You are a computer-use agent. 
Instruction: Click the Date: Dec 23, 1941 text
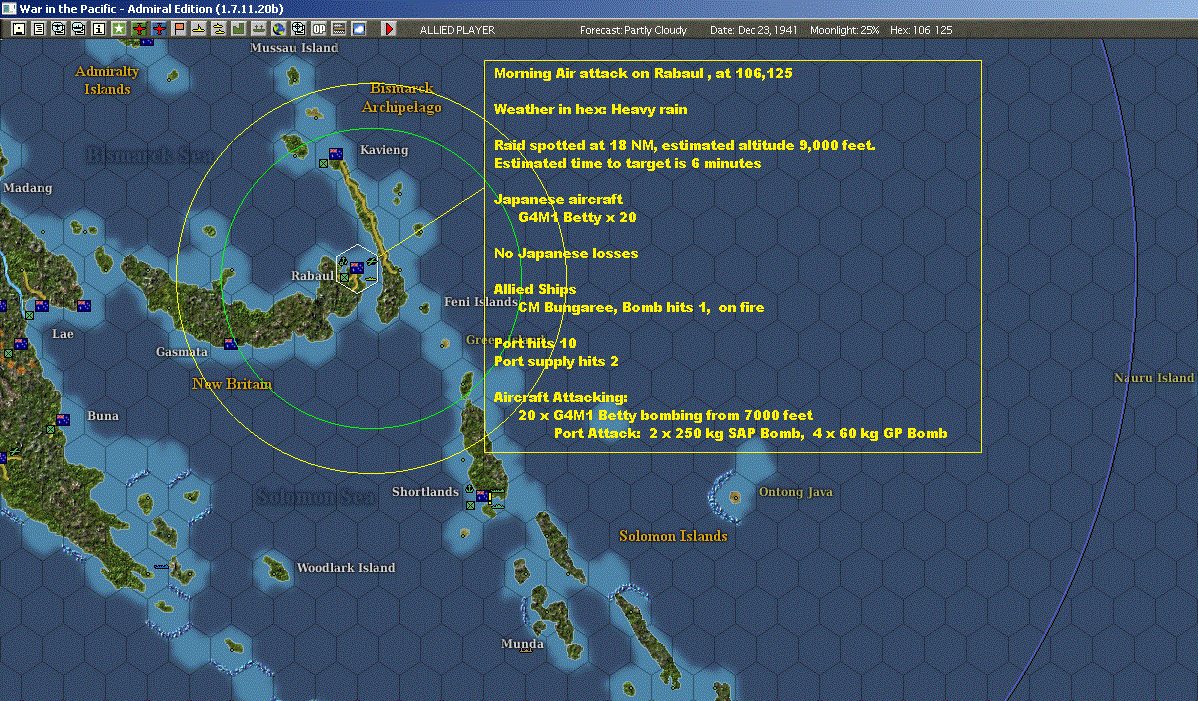click(753, 30)
